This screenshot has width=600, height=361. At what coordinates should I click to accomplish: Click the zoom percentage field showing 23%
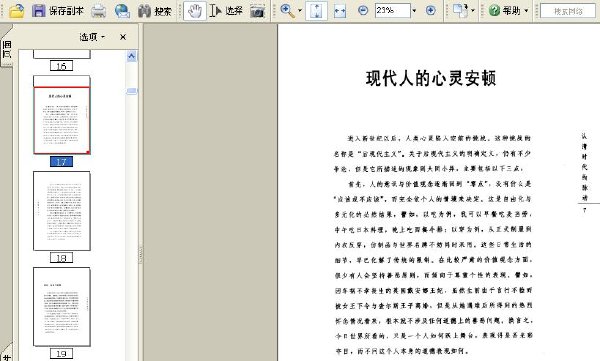click(x=392, y=10)
